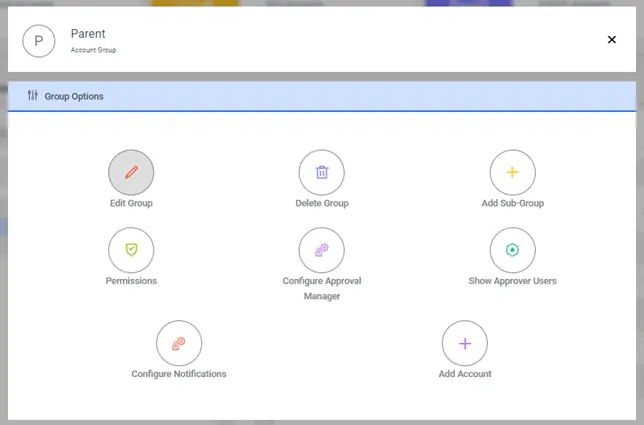
Task: Close the Parent account group dialog
Action: click(612, 39)
